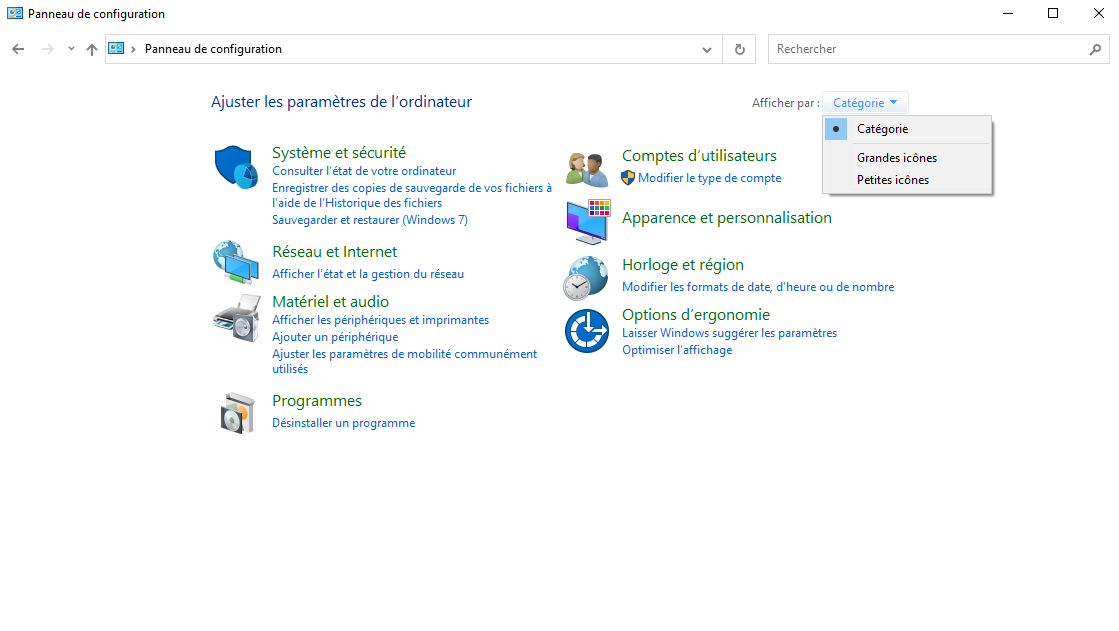Click the Comptes d'utilisateurs people icon
Viewport: 1119px width, 631px height.
click(x=587, y=169)
